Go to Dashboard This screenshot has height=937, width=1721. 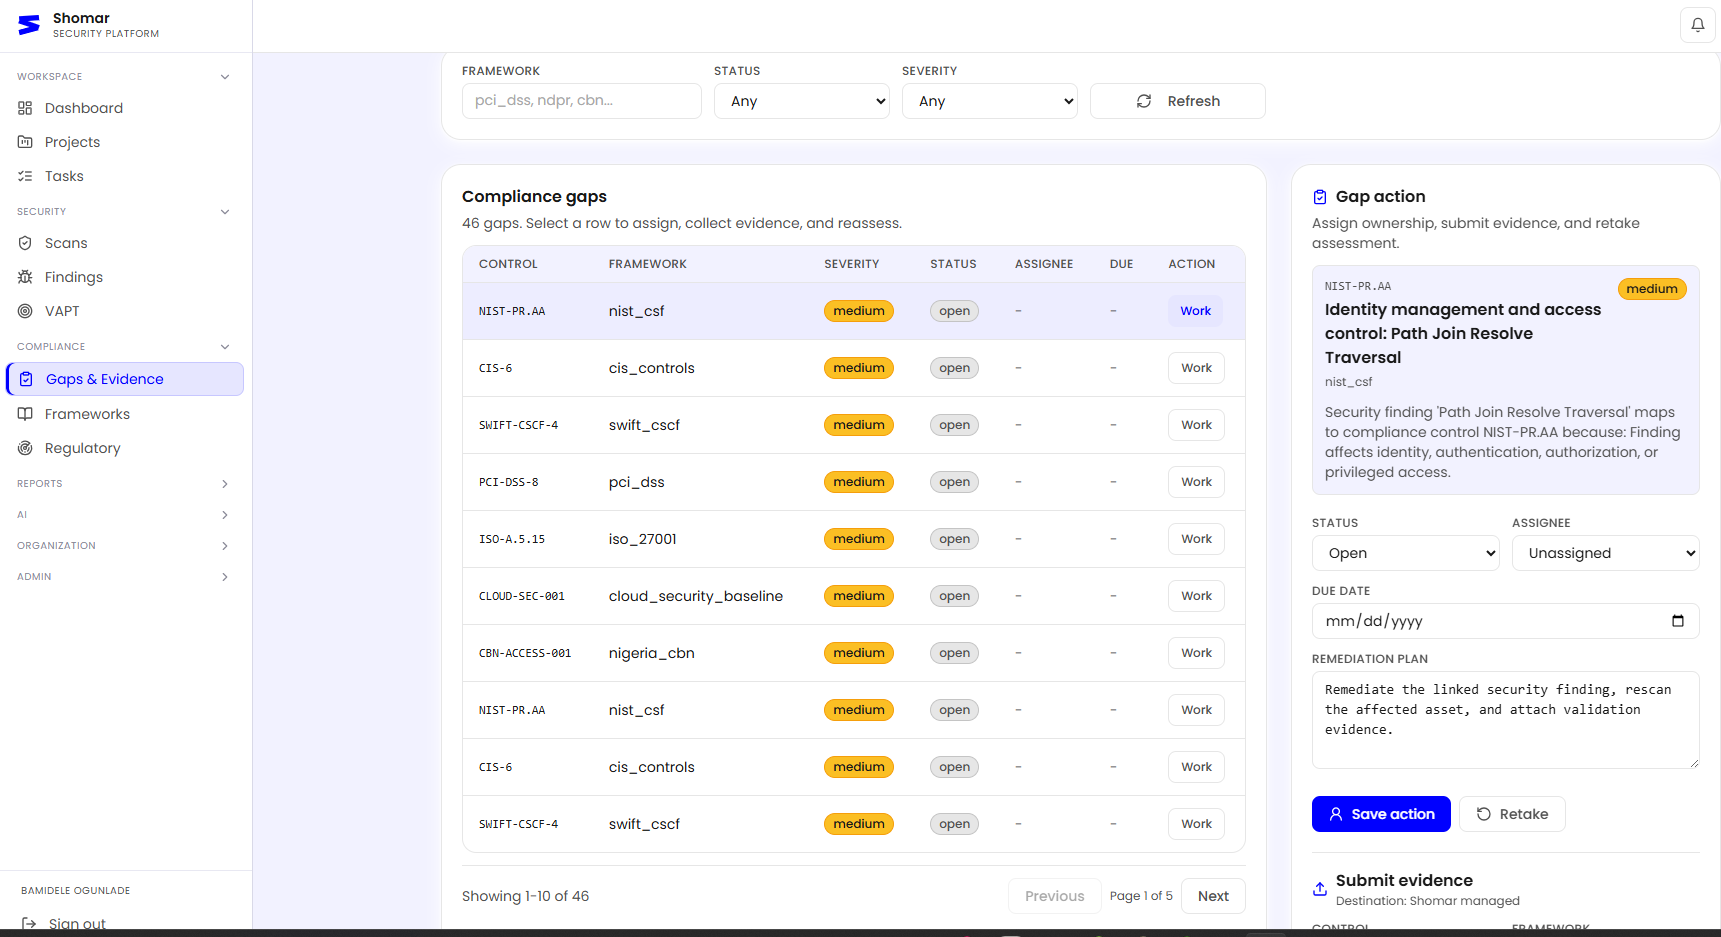(125, 108)
